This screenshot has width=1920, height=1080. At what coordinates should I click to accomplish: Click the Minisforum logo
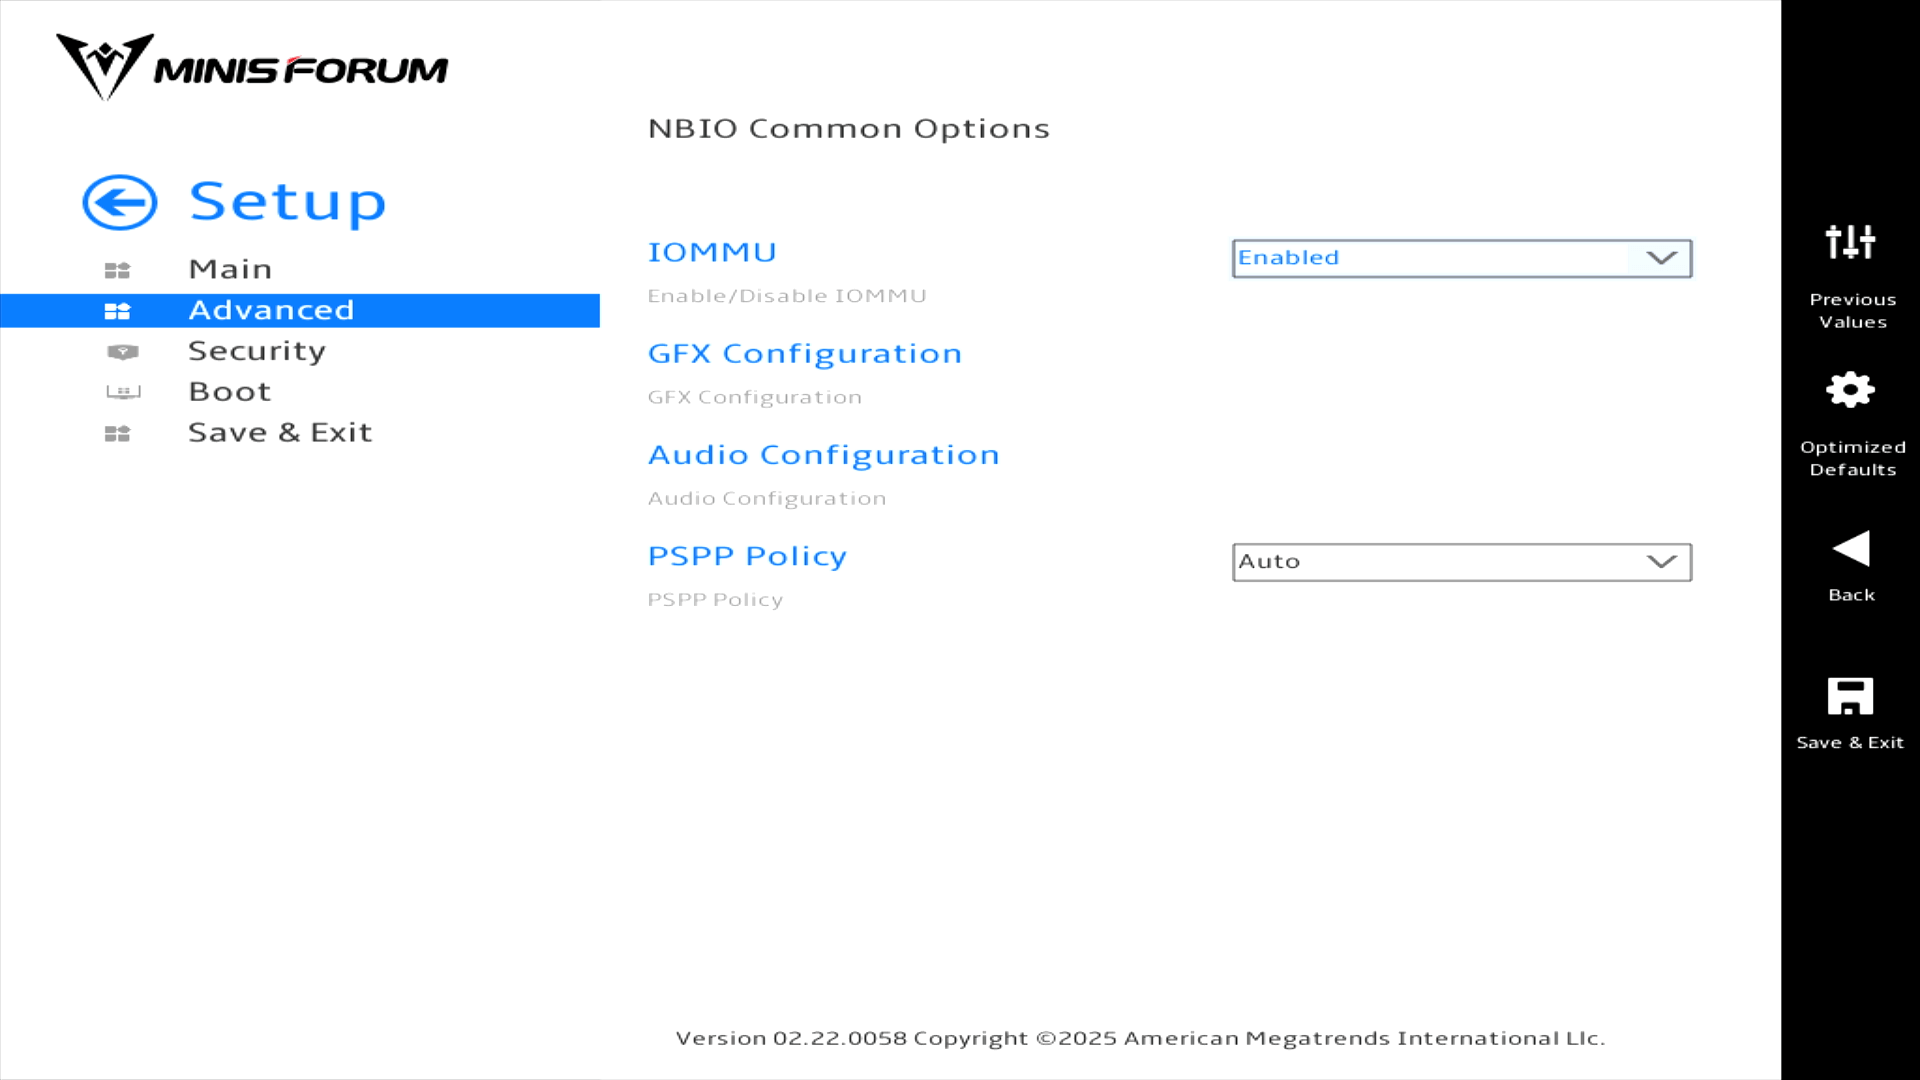[x=252, y=67]
